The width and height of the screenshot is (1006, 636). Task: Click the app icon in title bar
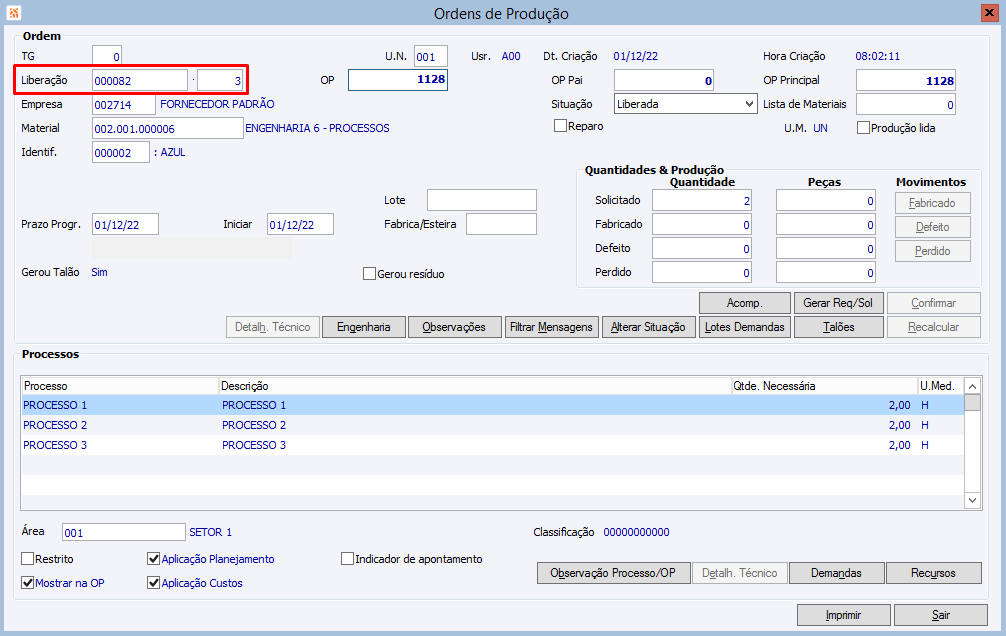[13, 12]
